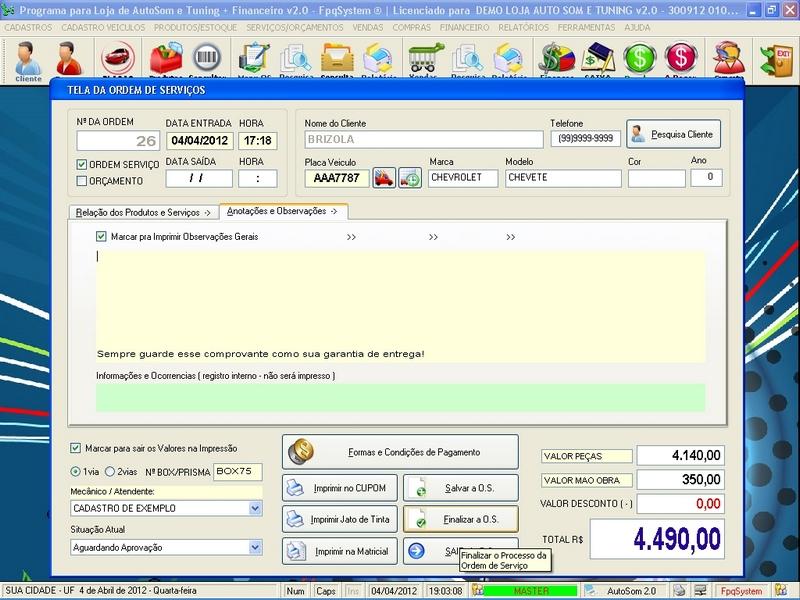Click the VALOR DESCONTO field showing 0,00
The width and height of the screenshot is (800, 600).
(681, 504)
